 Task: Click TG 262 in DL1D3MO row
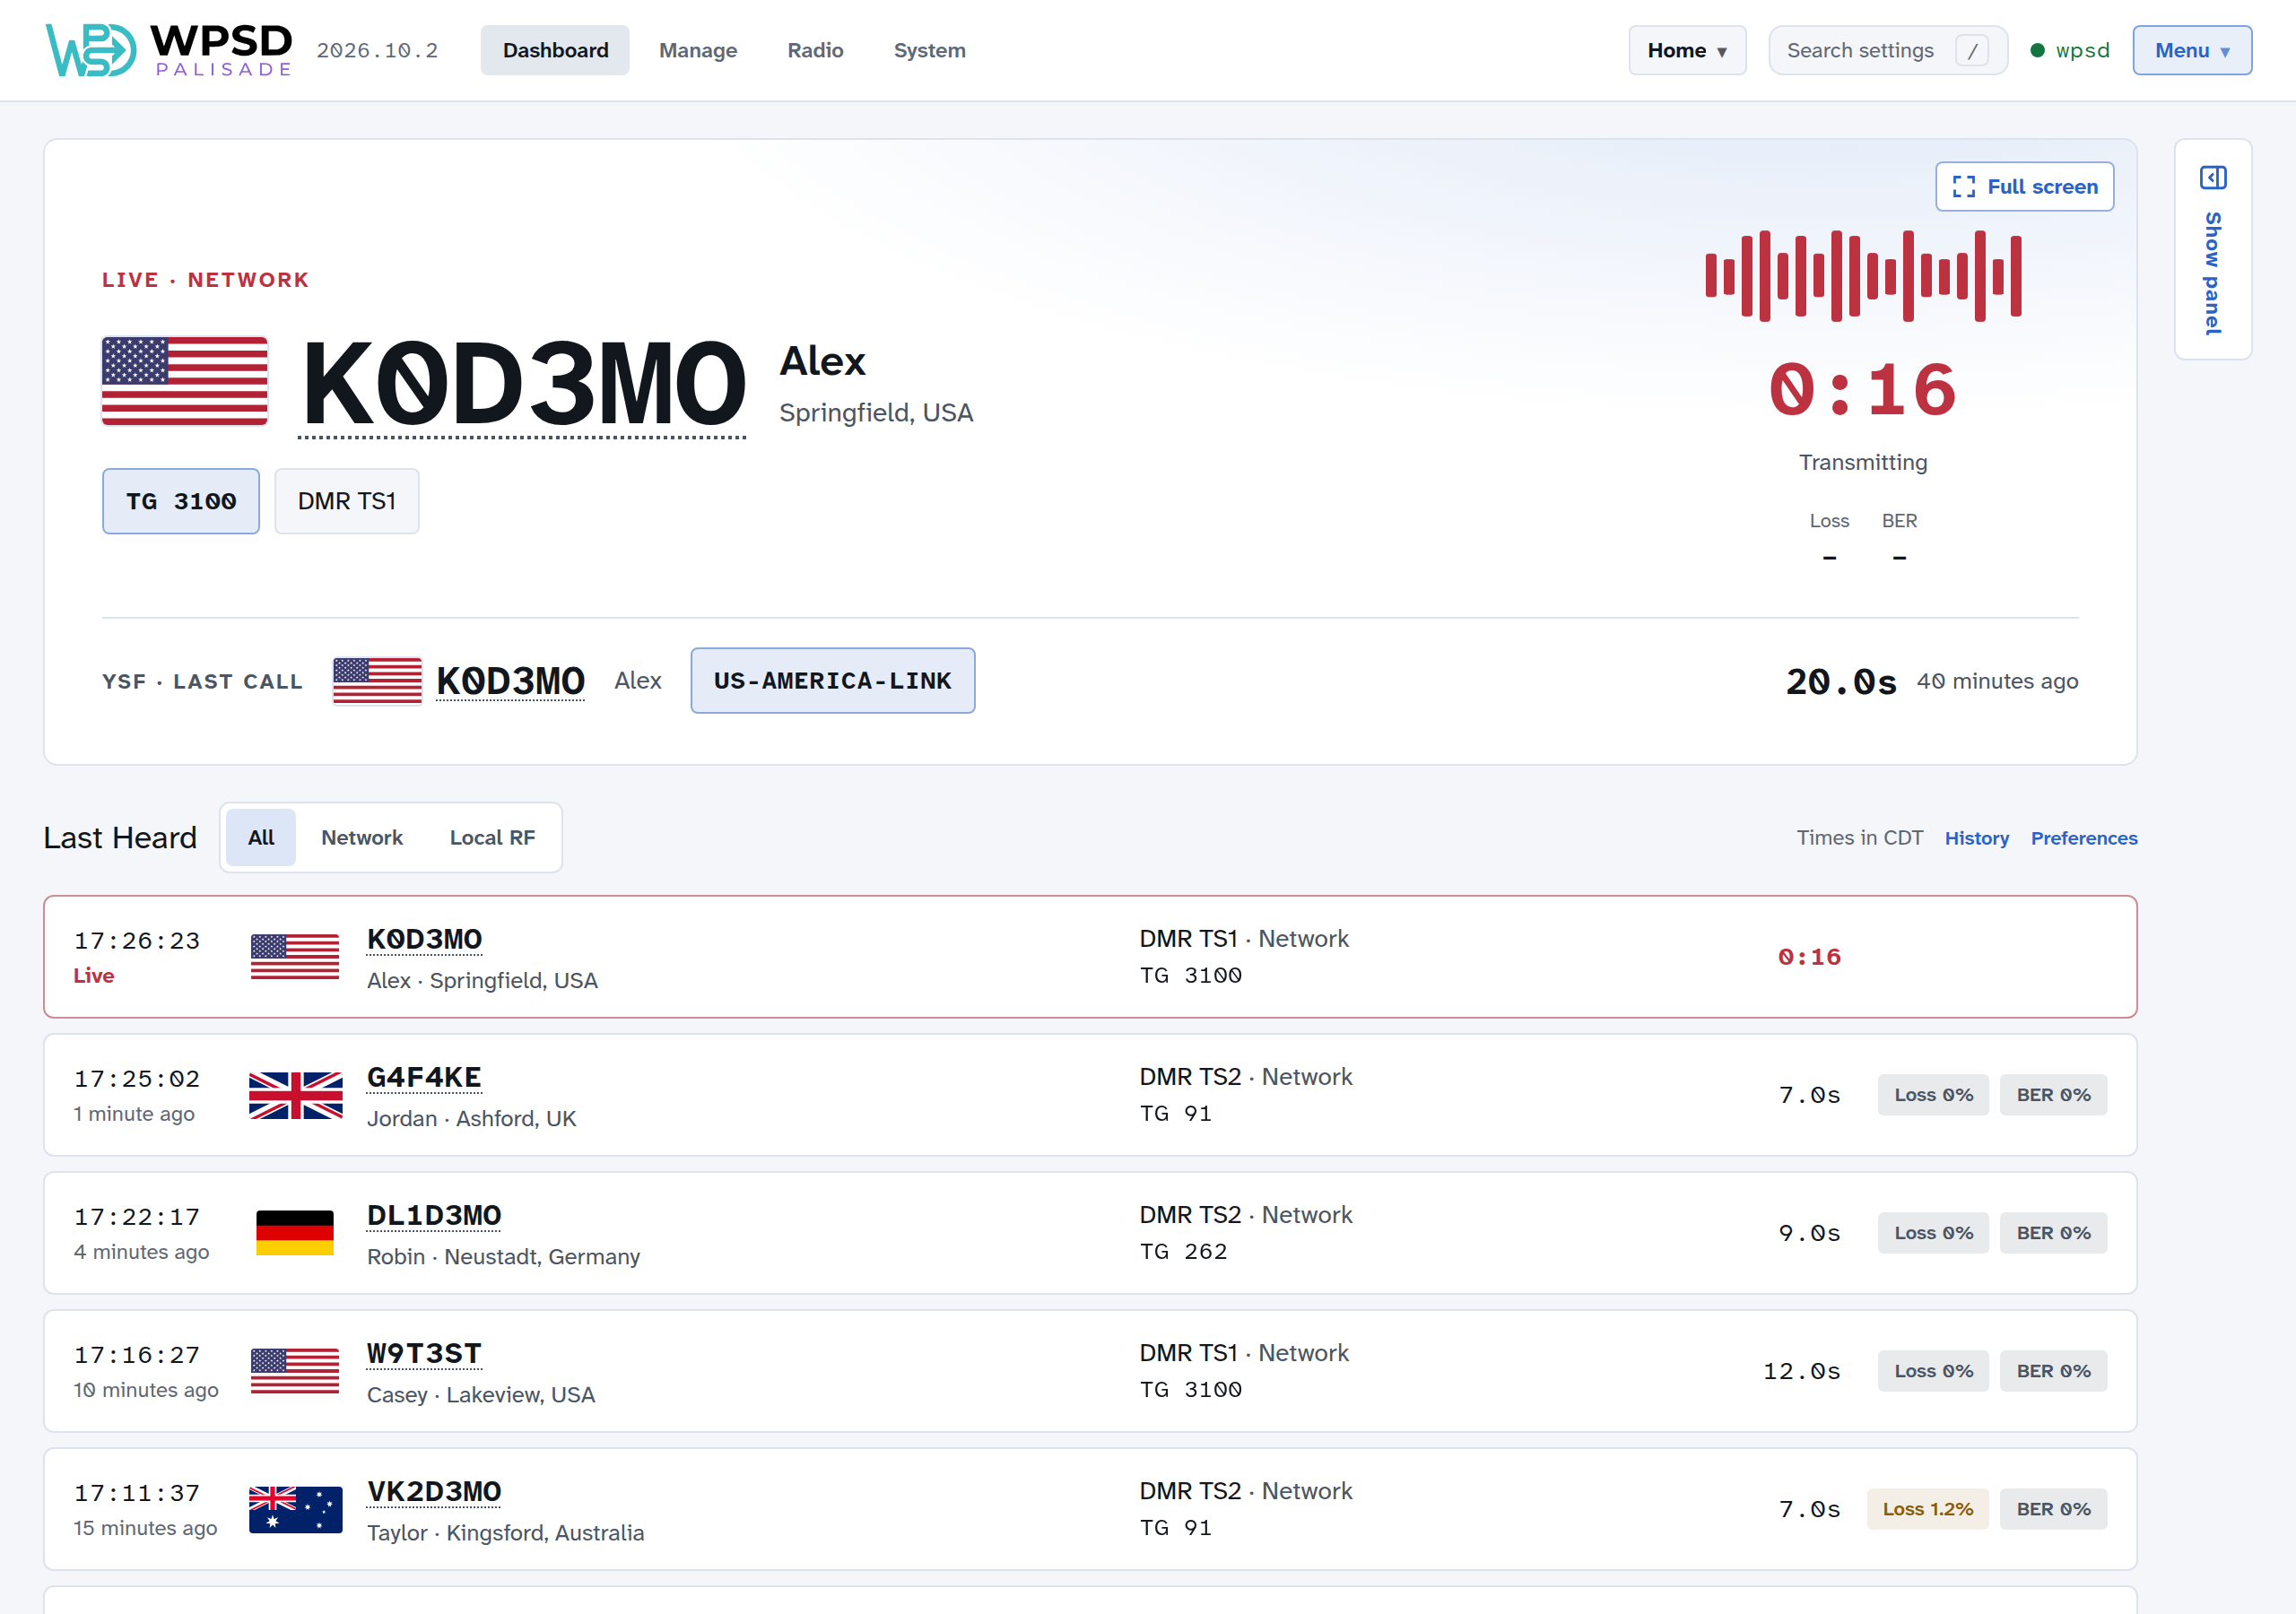tap(1183, 1252)
